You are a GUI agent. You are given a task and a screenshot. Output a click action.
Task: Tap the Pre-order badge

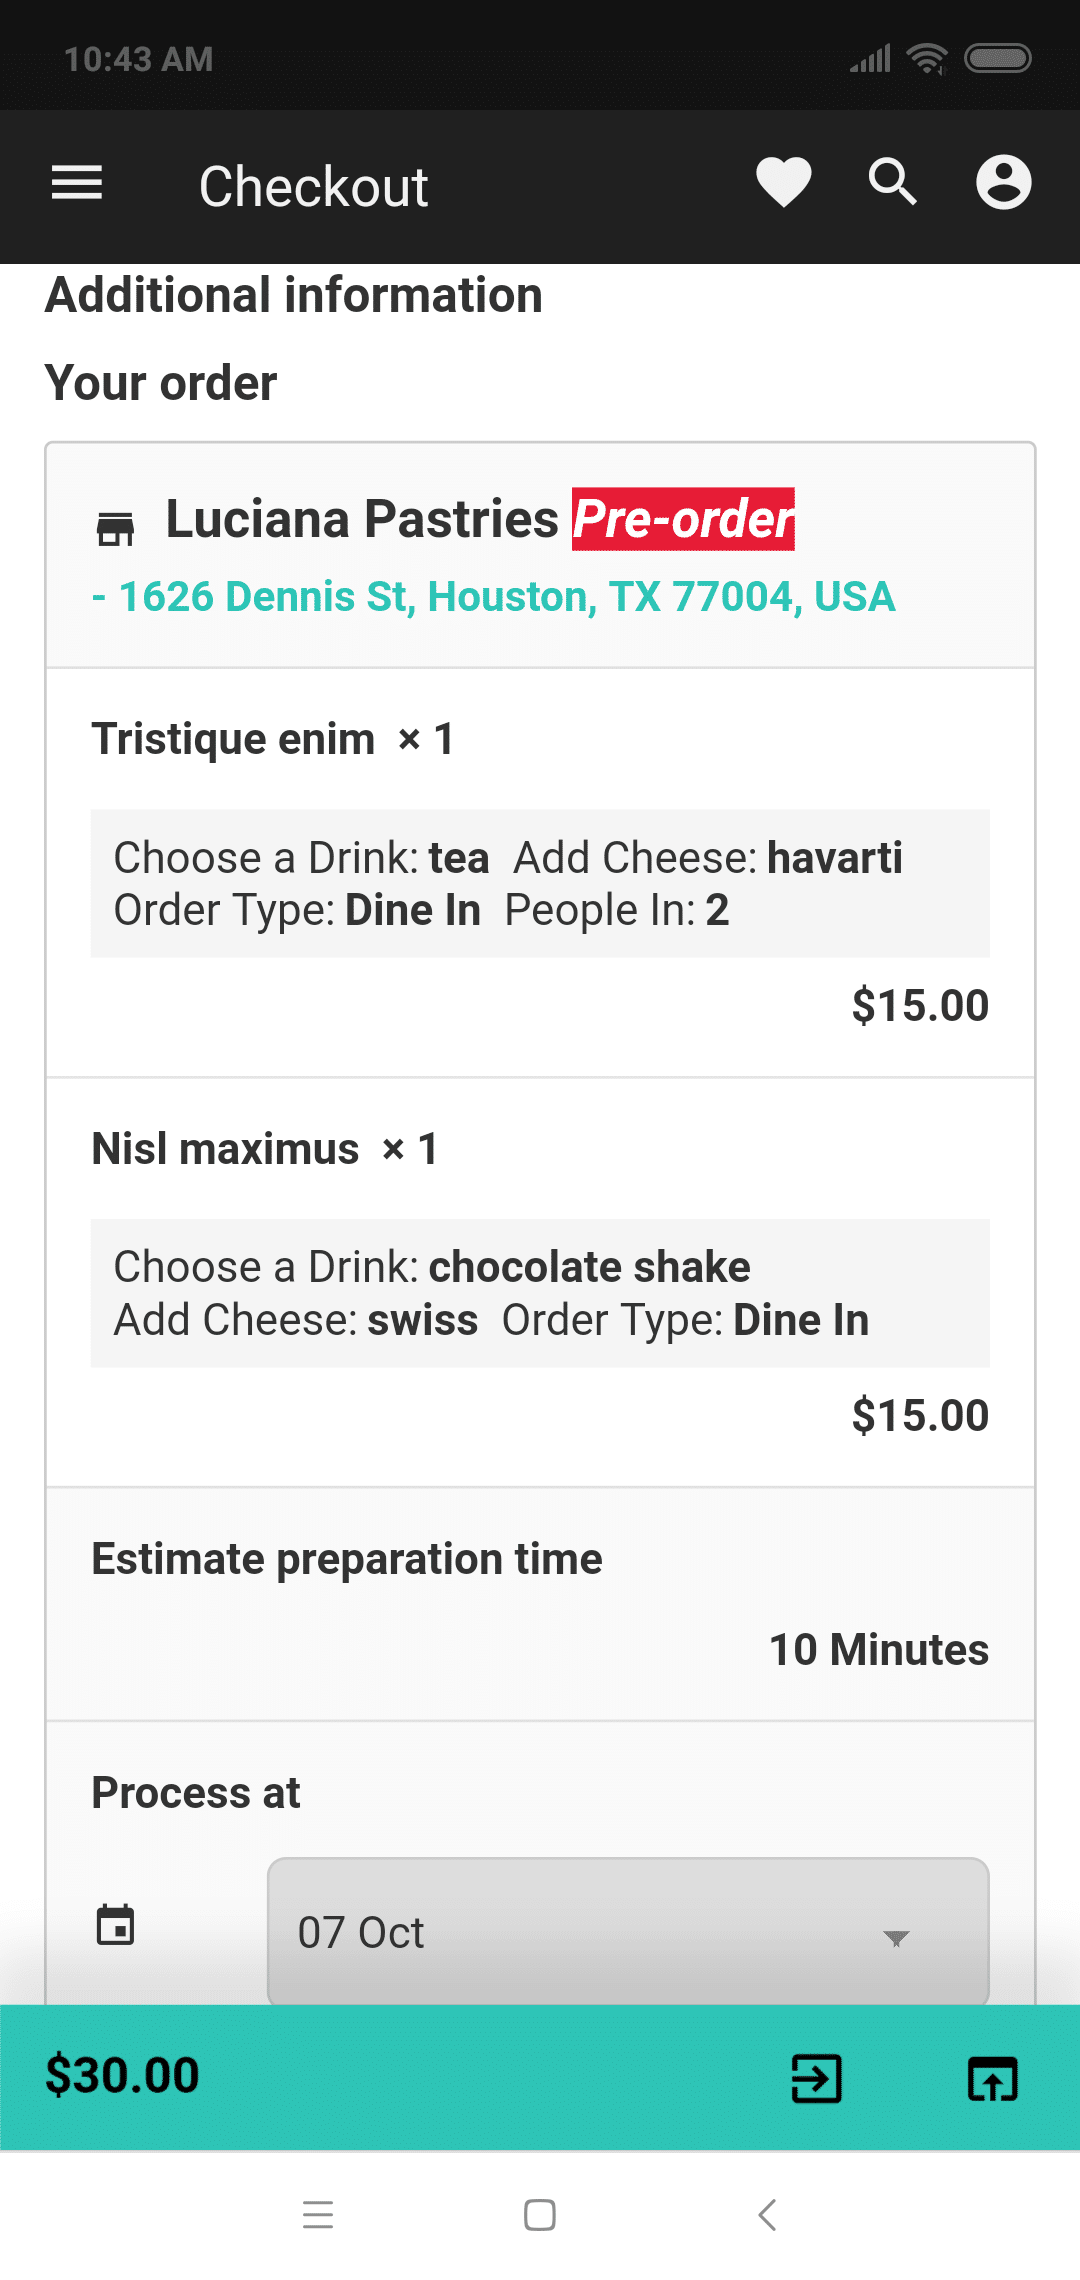(683, 520)
